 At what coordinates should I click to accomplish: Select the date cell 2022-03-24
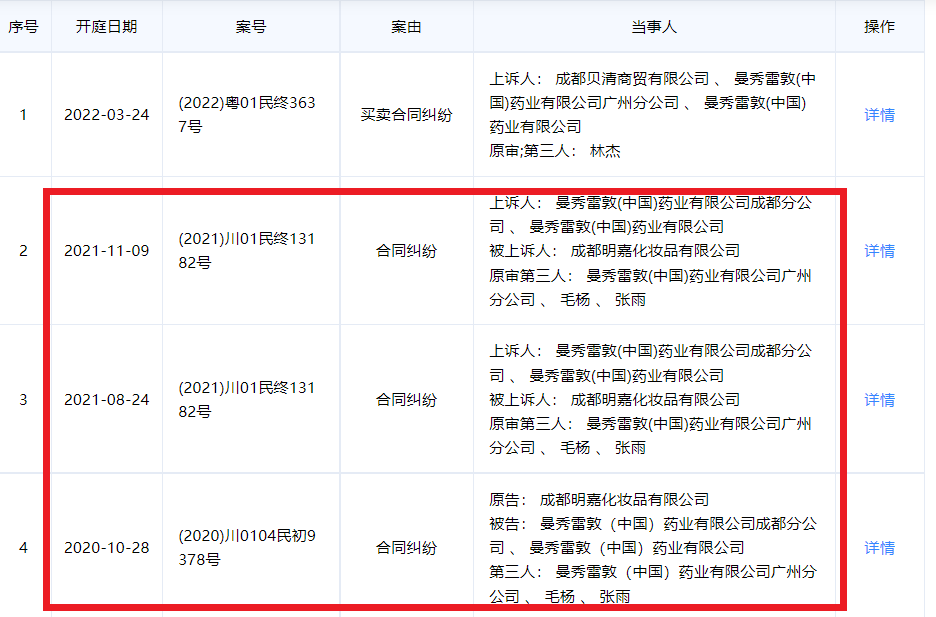[106, 115]
